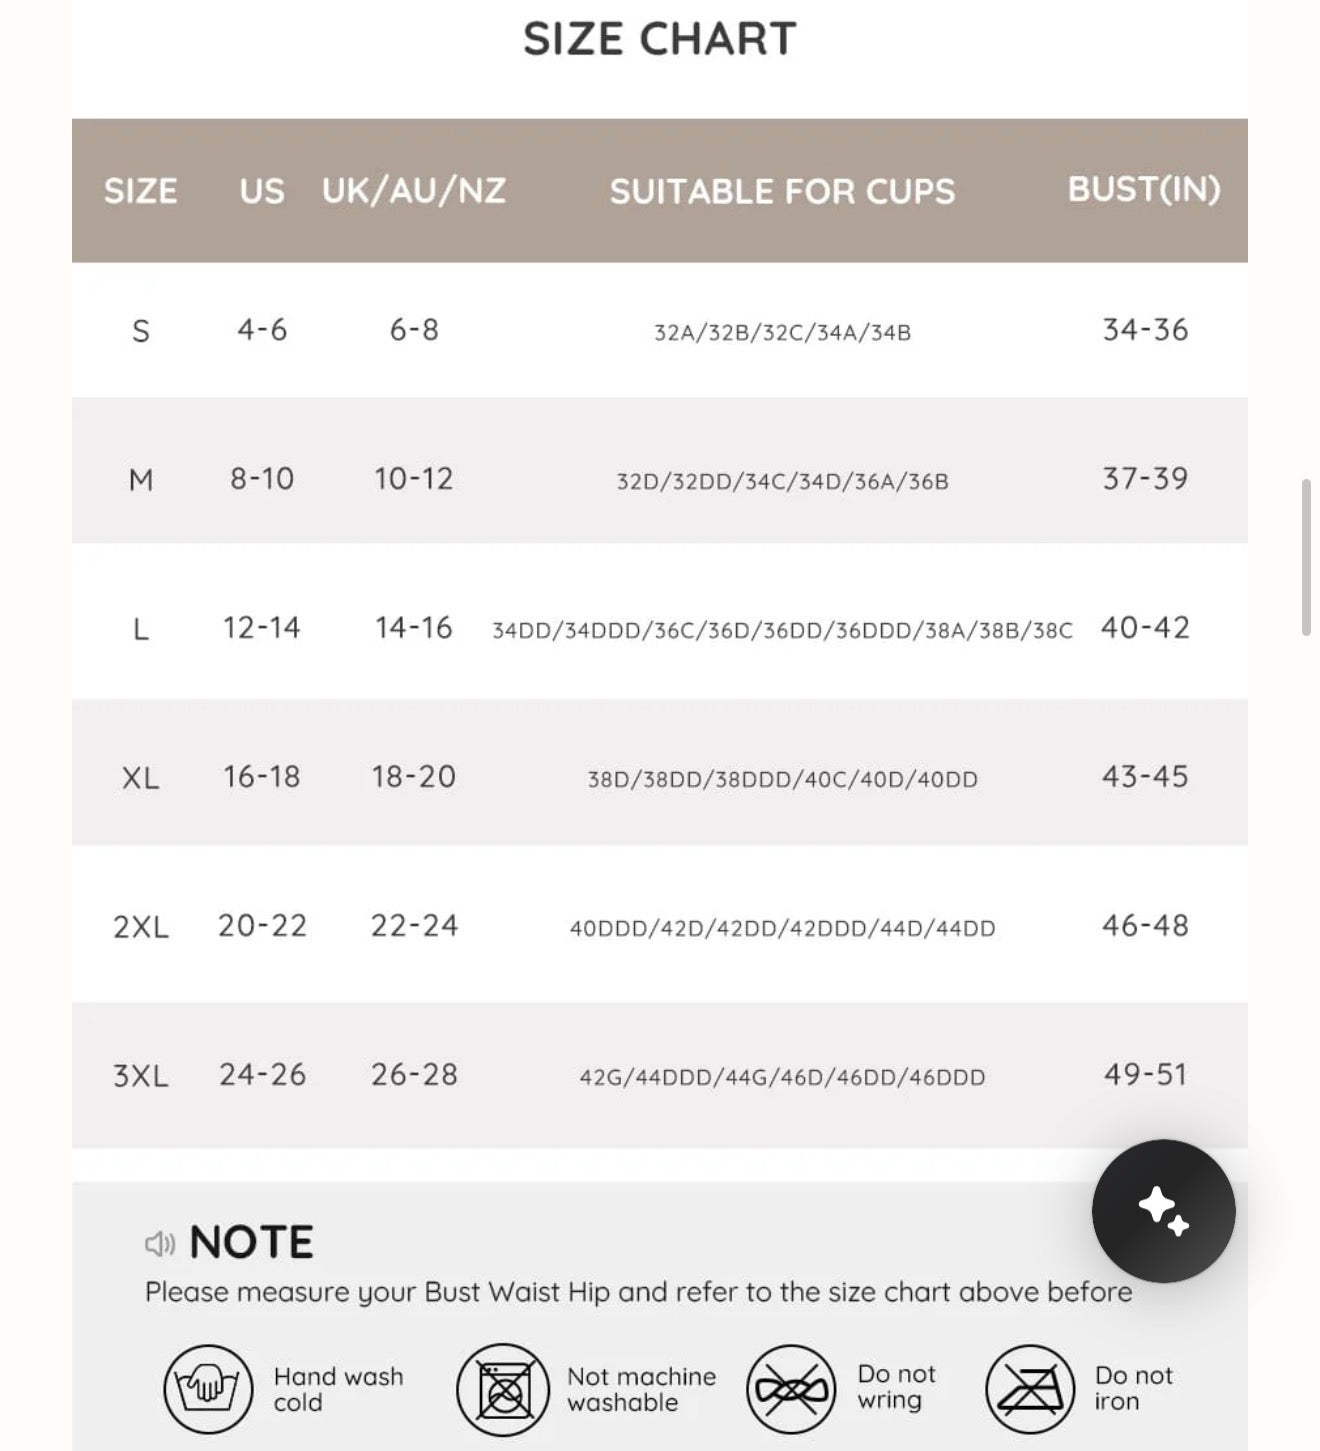
Task: Click the speaker icon beside NOTE
Action: point(160,1243)
